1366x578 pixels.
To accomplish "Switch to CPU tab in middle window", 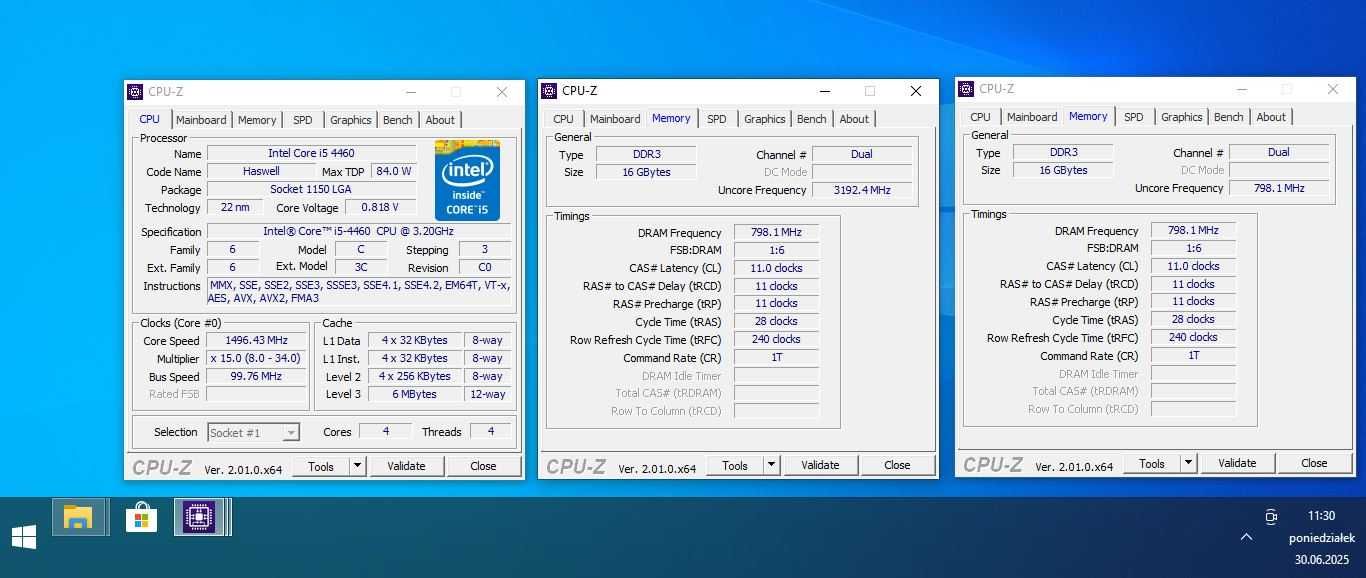I will tap(564, 119).
